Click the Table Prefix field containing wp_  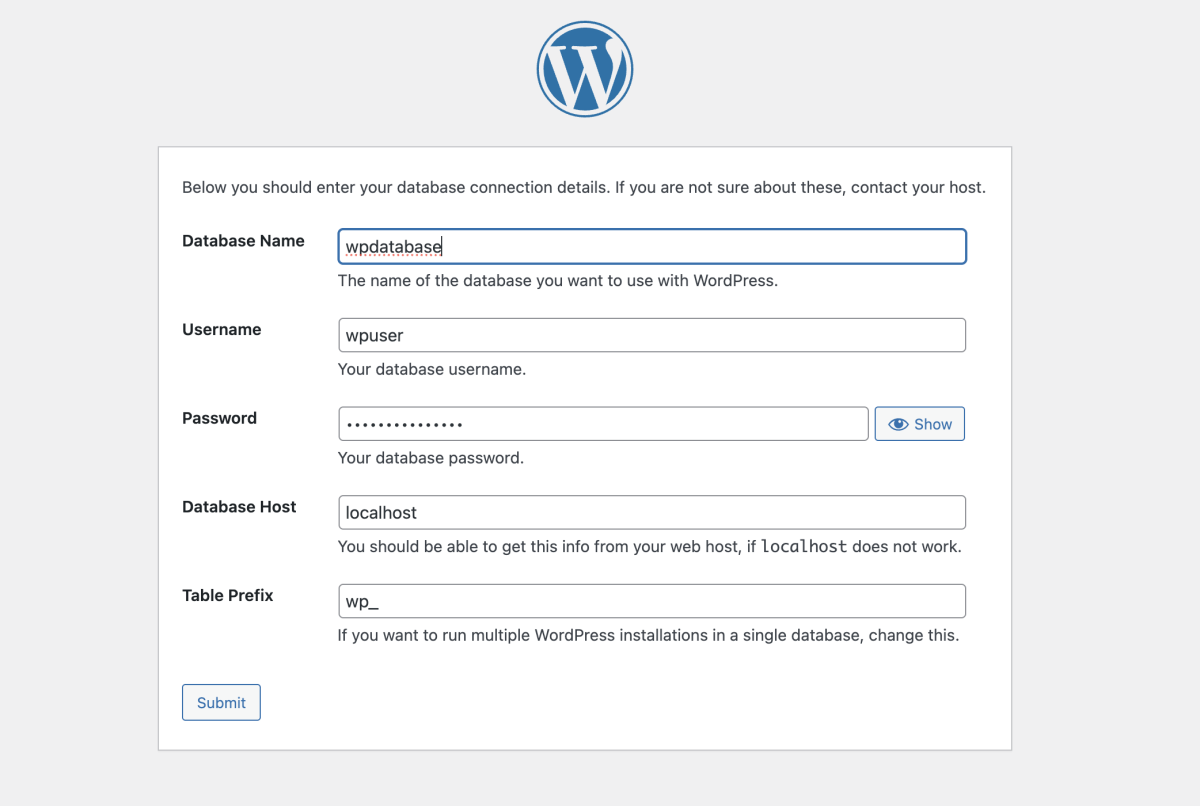pyautogui.click(x=652, y=601)
